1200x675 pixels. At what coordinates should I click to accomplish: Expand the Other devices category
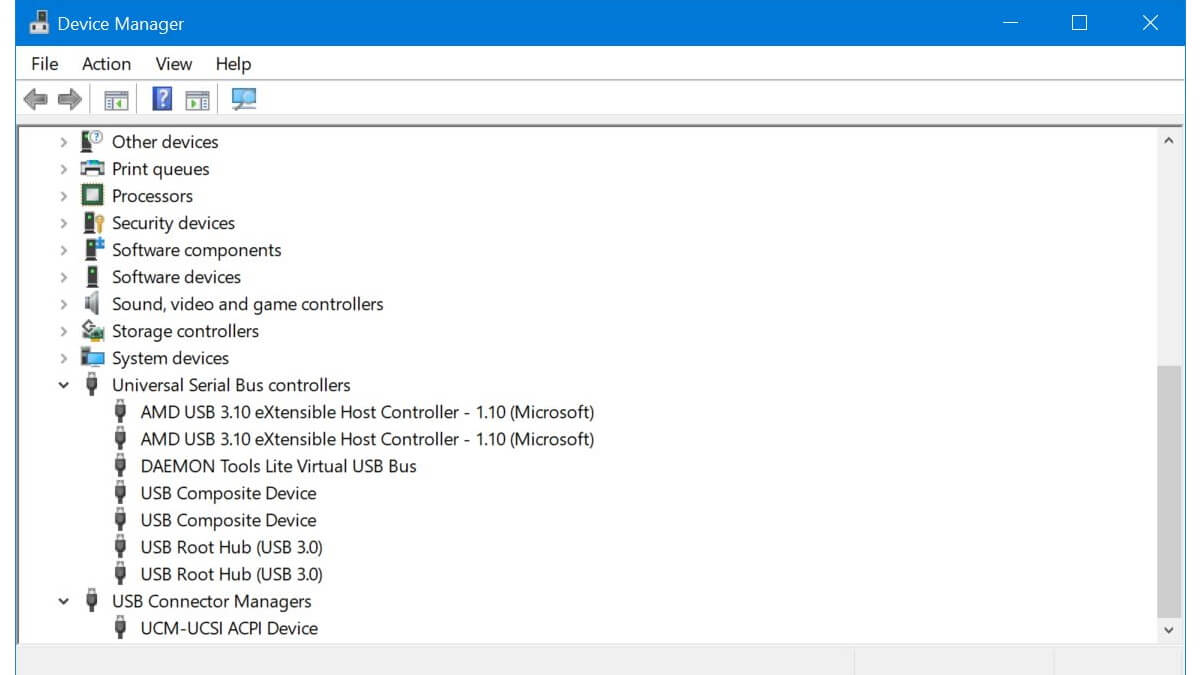[x=64, y=142]
